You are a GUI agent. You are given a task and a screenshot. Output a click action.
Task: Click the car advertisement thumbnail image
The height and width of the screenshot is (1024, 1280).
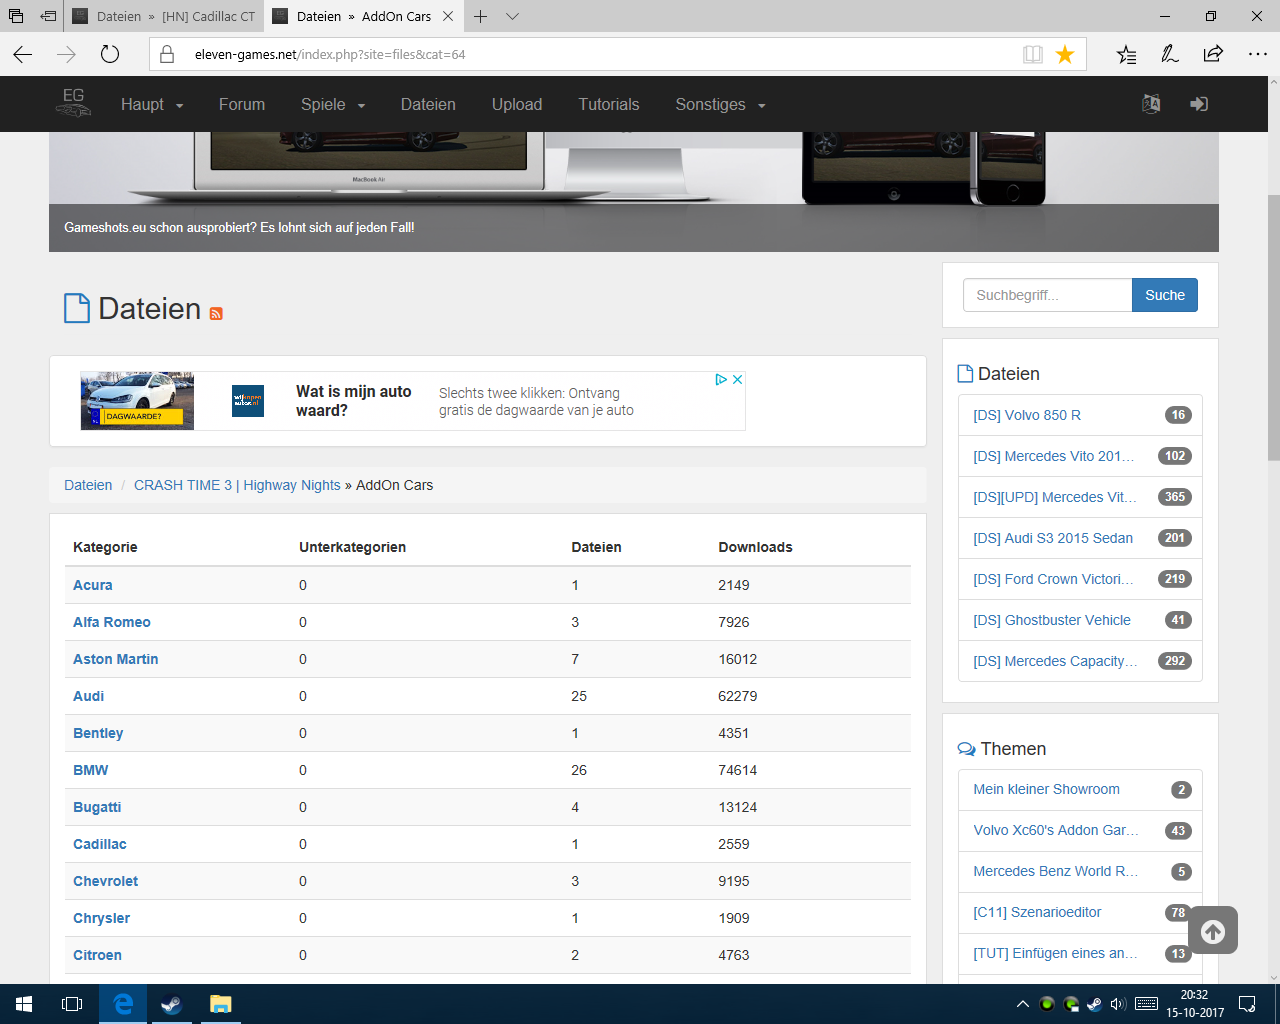137,401
